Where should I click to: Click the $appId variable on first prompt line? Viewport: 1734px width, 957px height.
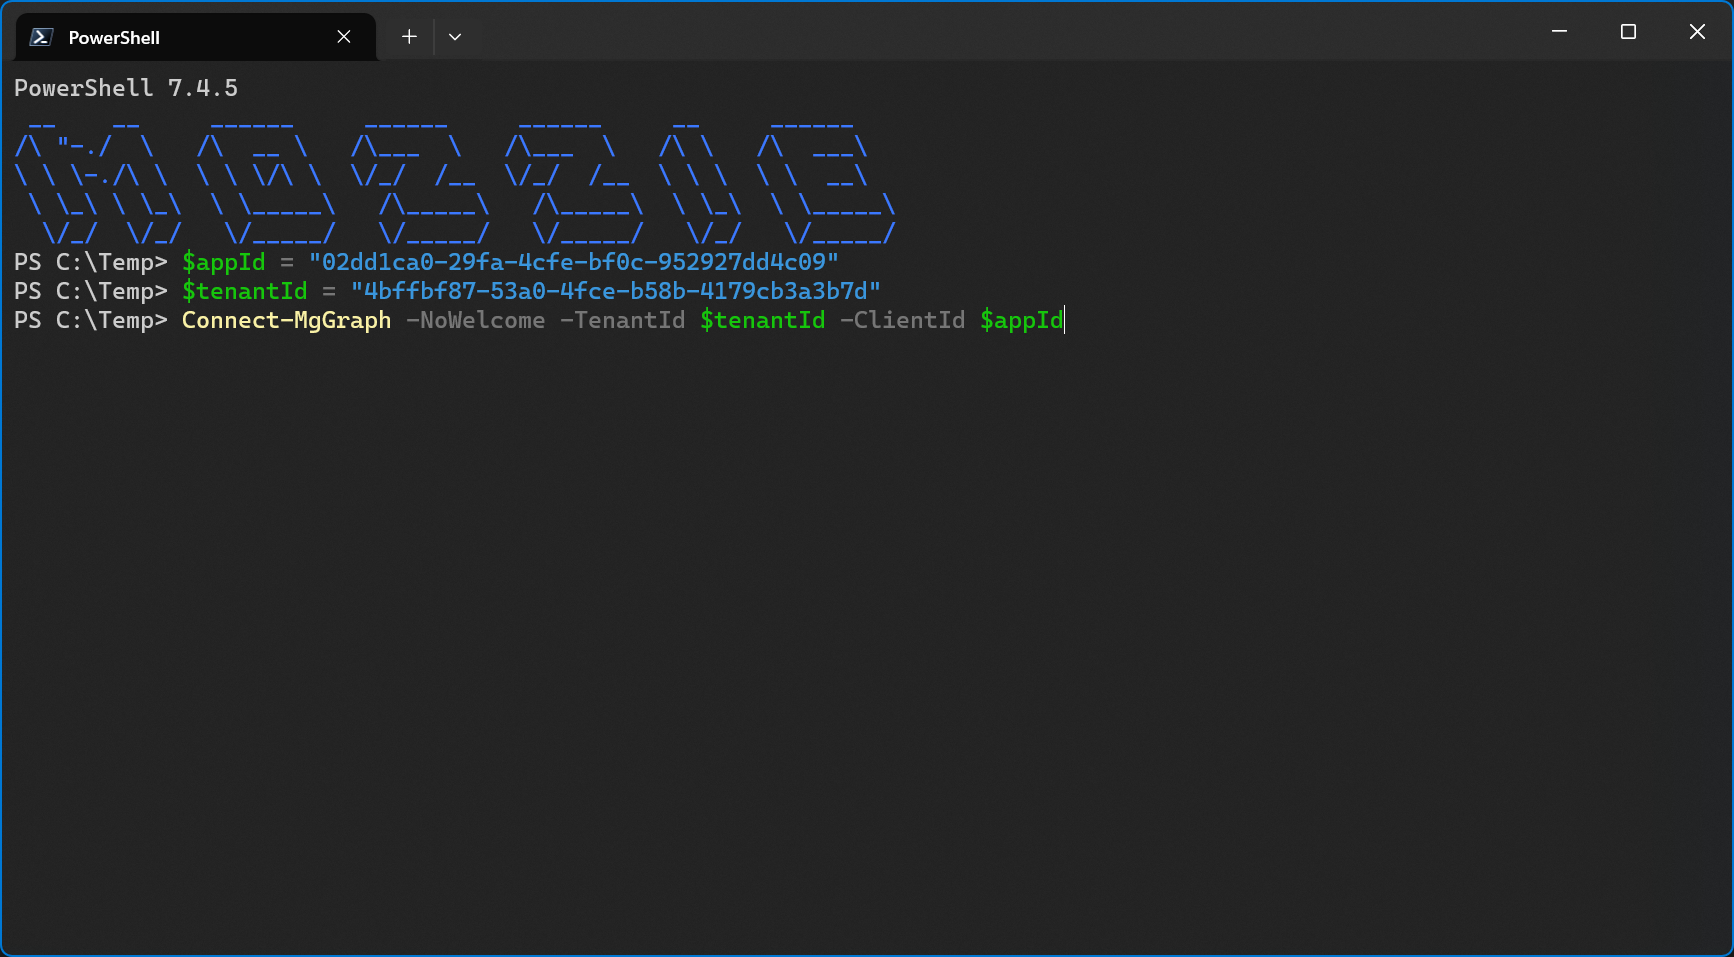coord(224,262)
